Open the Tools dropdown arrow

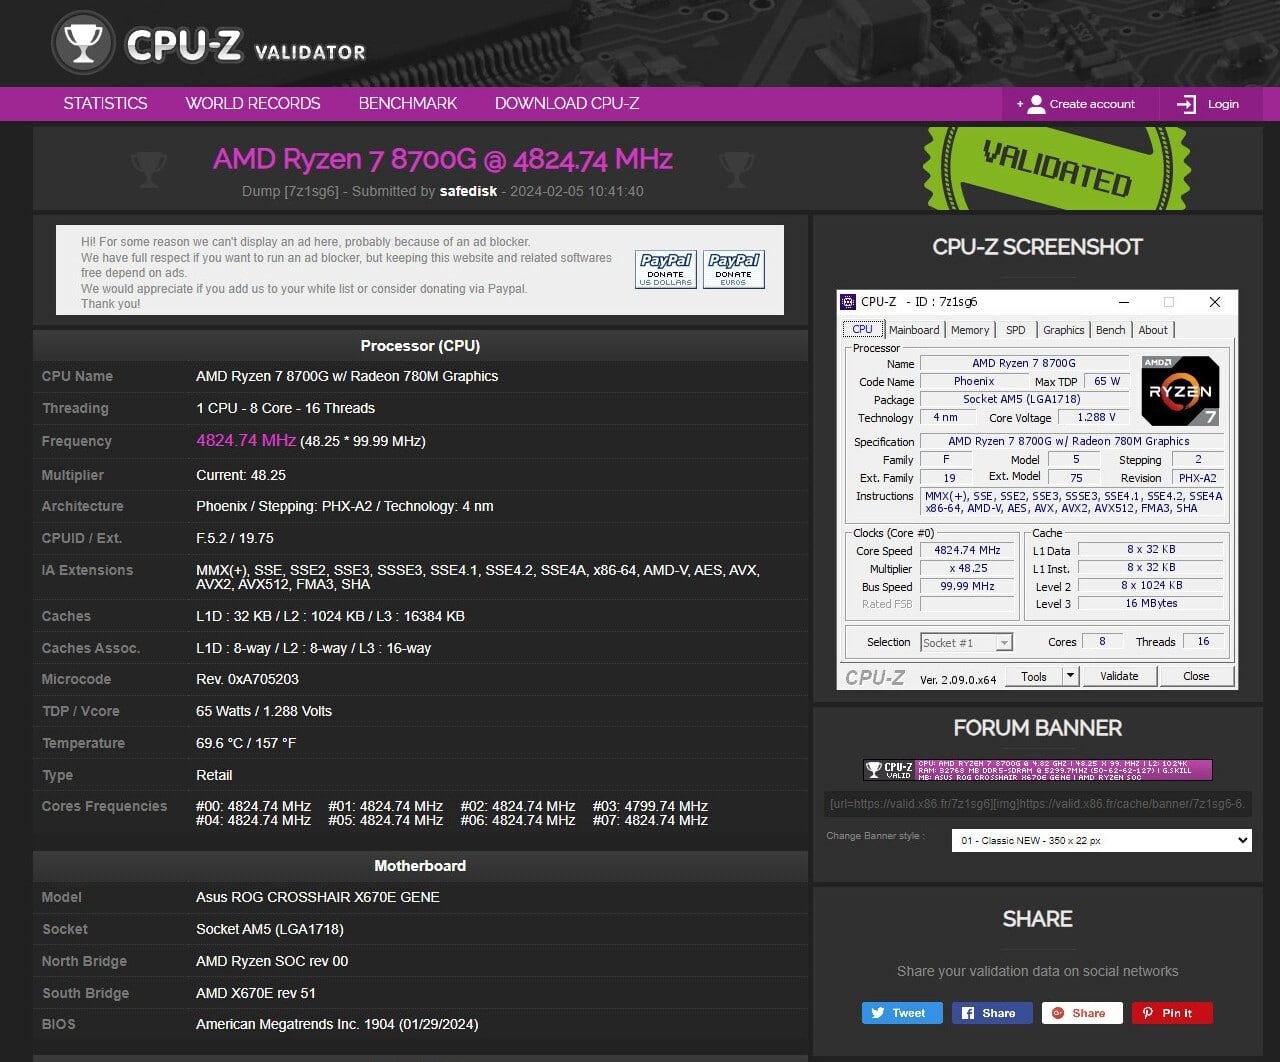click(1070, 676)
